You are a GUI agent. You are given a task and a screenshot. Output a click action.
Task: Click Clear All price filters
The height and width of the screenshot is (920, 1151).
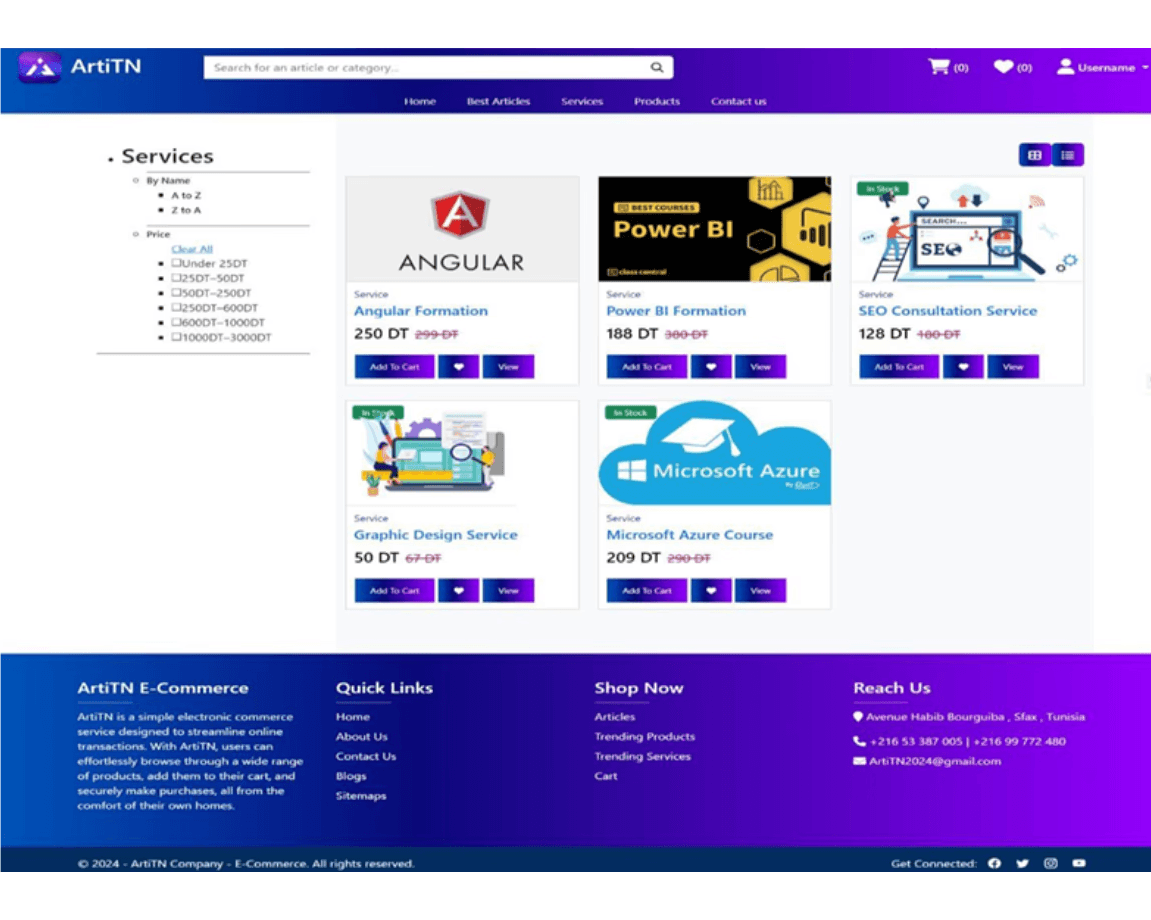(192, 249)
